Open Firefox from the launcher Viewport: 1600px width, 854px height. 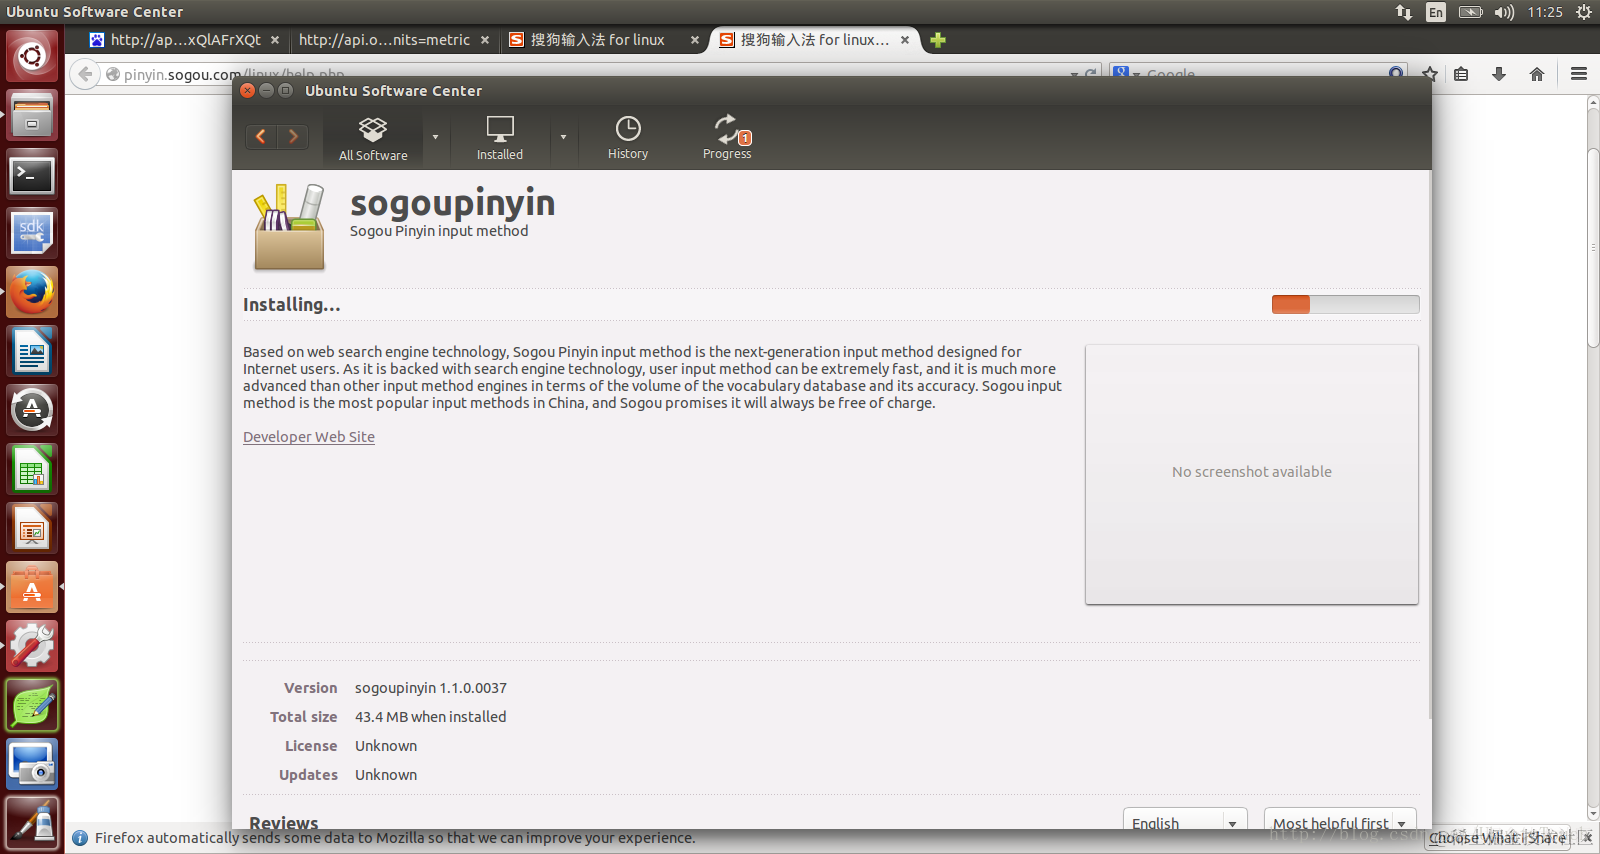click(x=32, y=292)
